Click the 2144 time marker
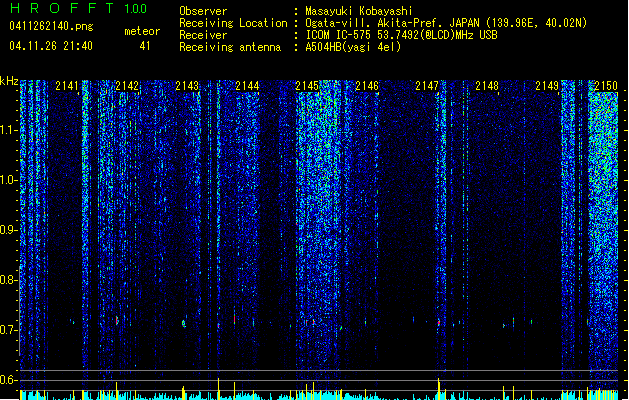The image size is (629, 400). (247, 86)
